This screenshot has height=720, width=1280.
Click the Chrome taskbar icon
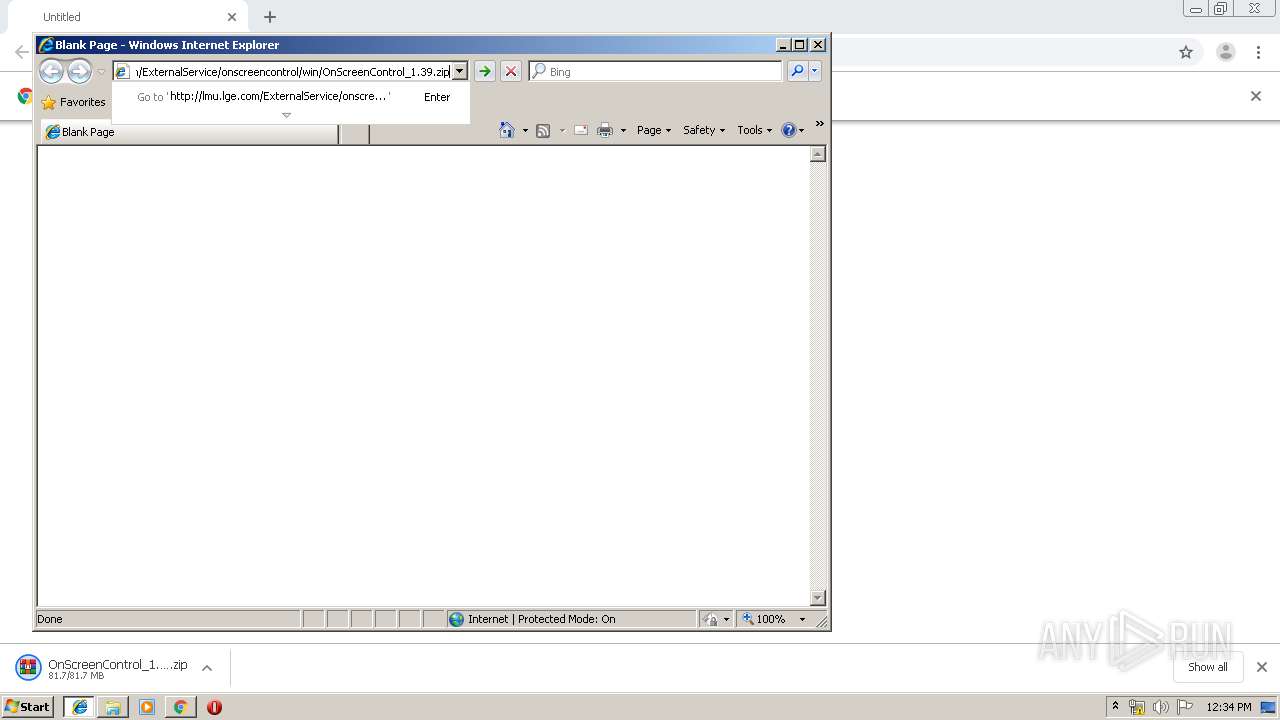180,707
